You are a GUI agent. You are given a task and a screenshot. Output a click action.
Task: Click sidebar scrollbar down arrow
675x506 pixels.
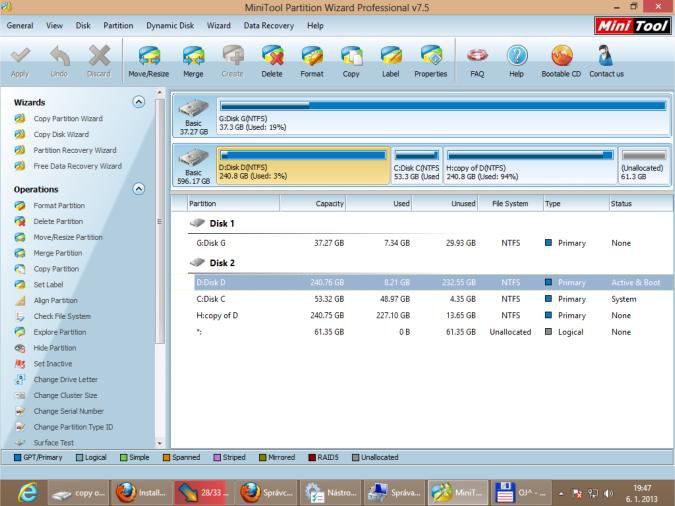tap(160, 443)
